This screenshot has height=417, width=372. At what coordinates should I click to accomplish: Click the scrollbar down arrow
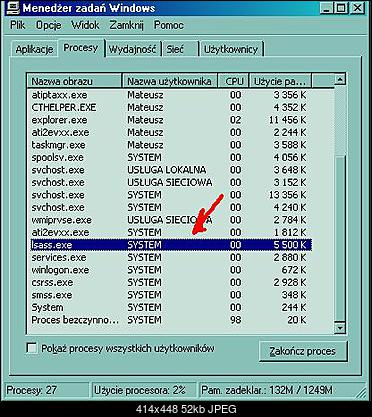pos(340,328)
